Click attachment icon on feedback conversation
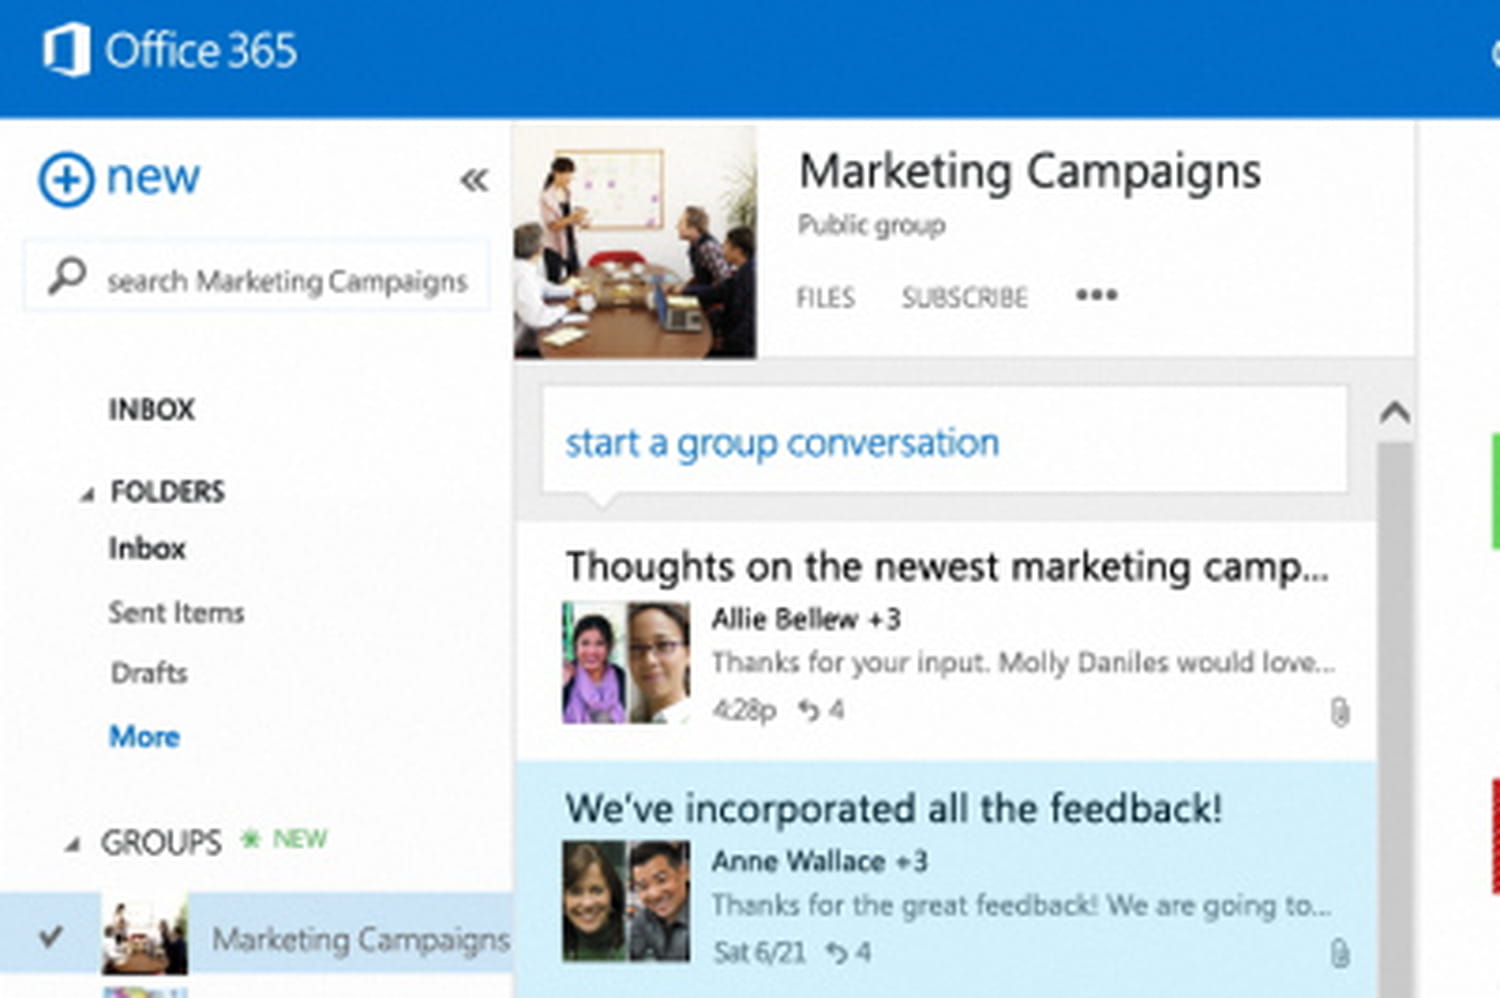This screenshot has height=998, width=1500. (x=1340, y=953)
